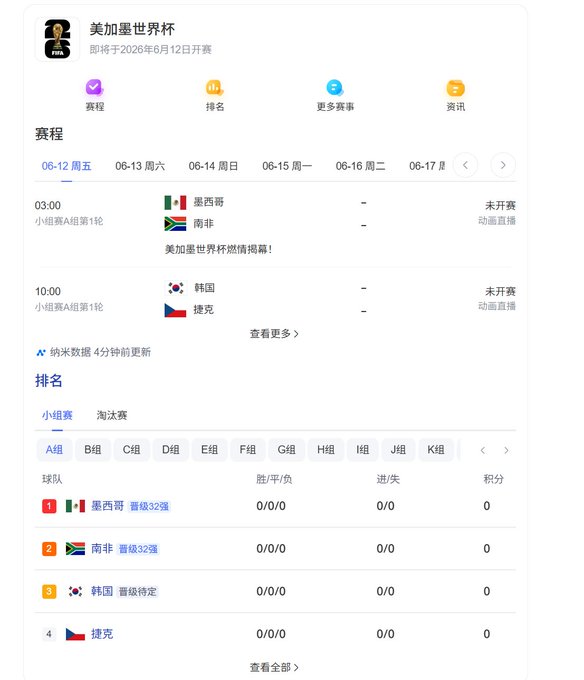Select the A组 group chip

click(x=54, y=450)
